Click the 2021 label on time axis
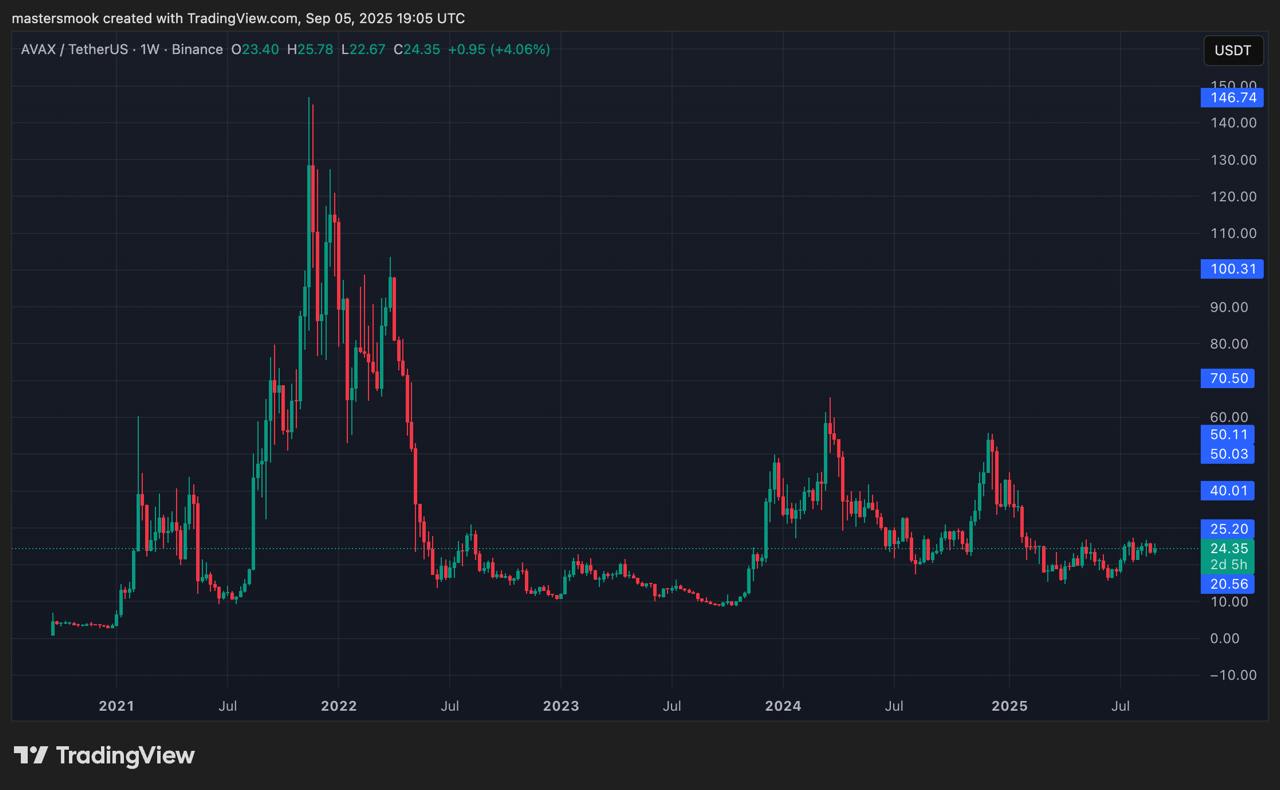This screenshot has height=790, width=1280. pos(117,706)
